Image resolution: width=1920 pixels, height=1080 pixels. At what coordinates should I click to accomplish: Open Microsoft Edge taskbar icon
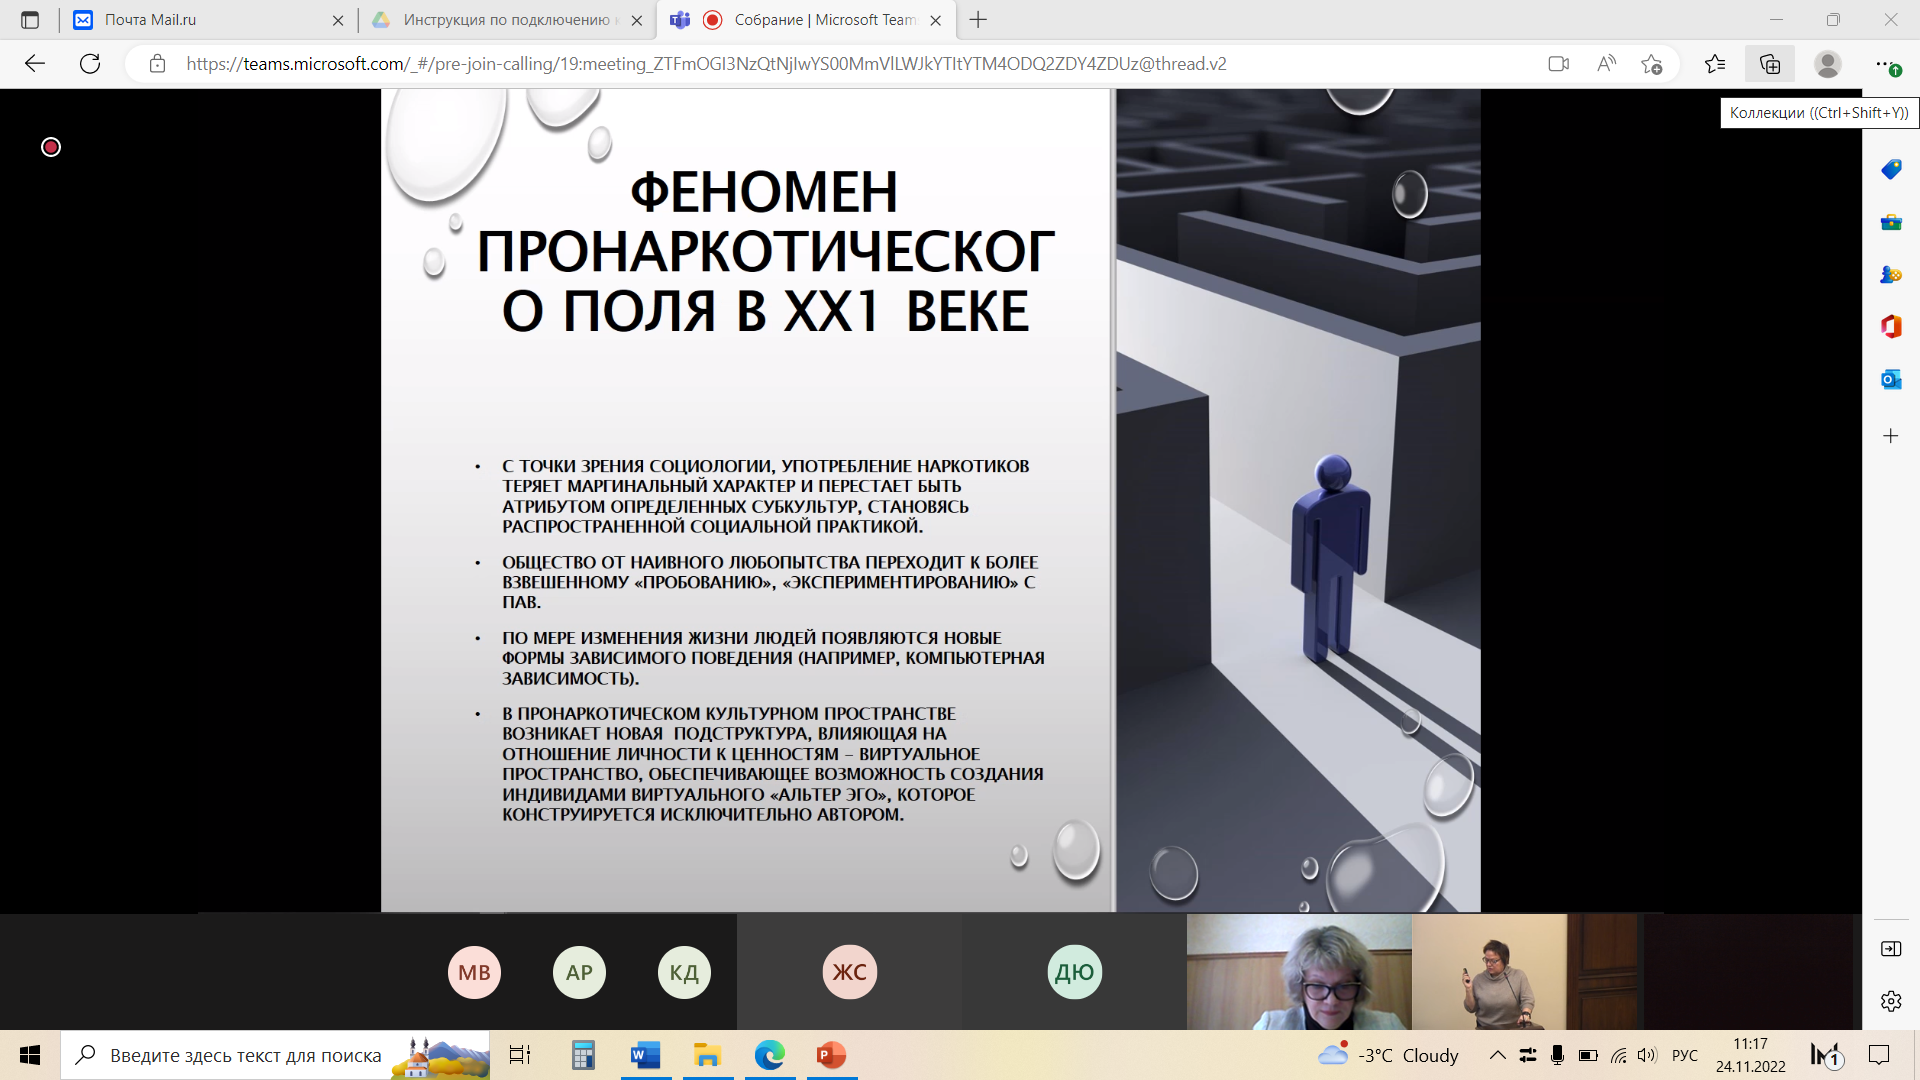pyautogui.click(x=770, y=1055)
